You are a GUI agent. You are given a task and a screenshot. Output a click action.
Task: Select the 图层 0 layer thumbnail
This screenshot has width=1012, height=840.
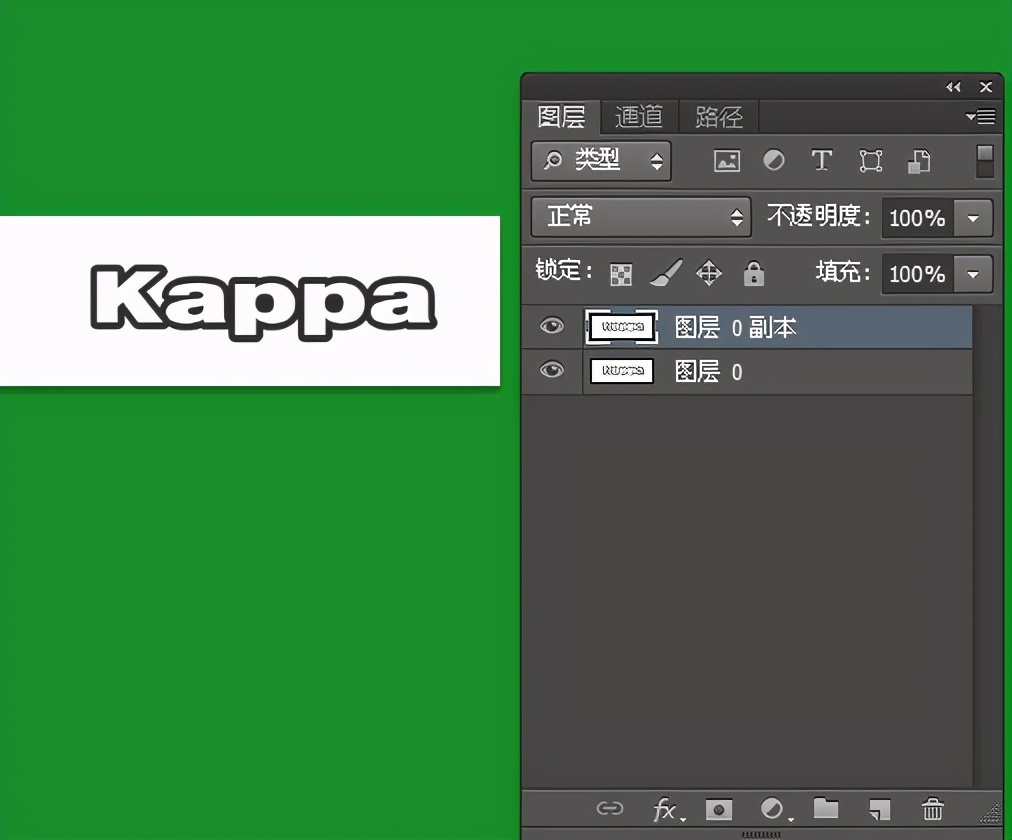tap(622, 372)
